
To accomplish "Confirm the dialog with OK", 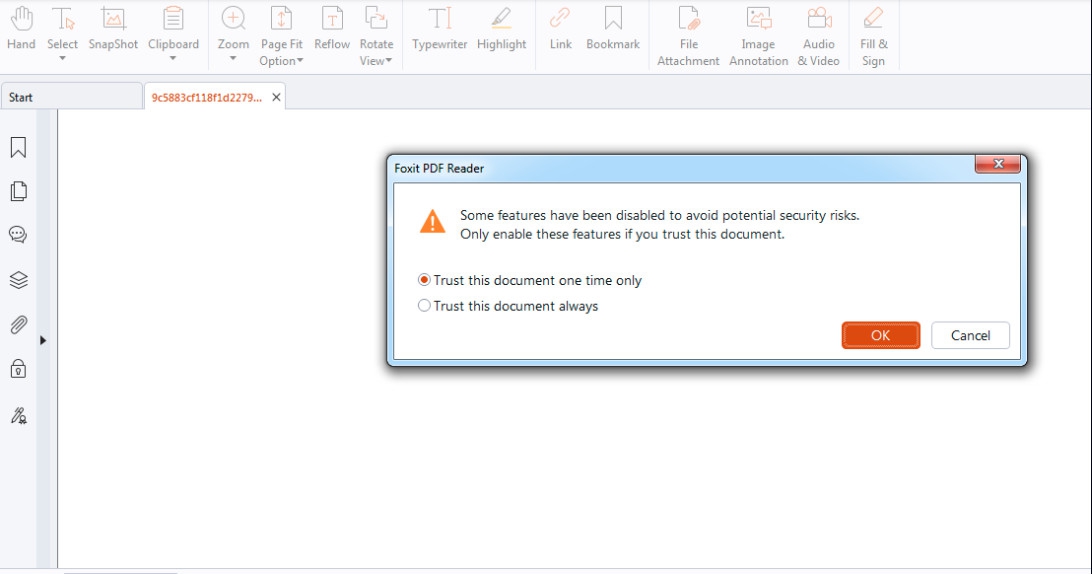I will point(880,335).
